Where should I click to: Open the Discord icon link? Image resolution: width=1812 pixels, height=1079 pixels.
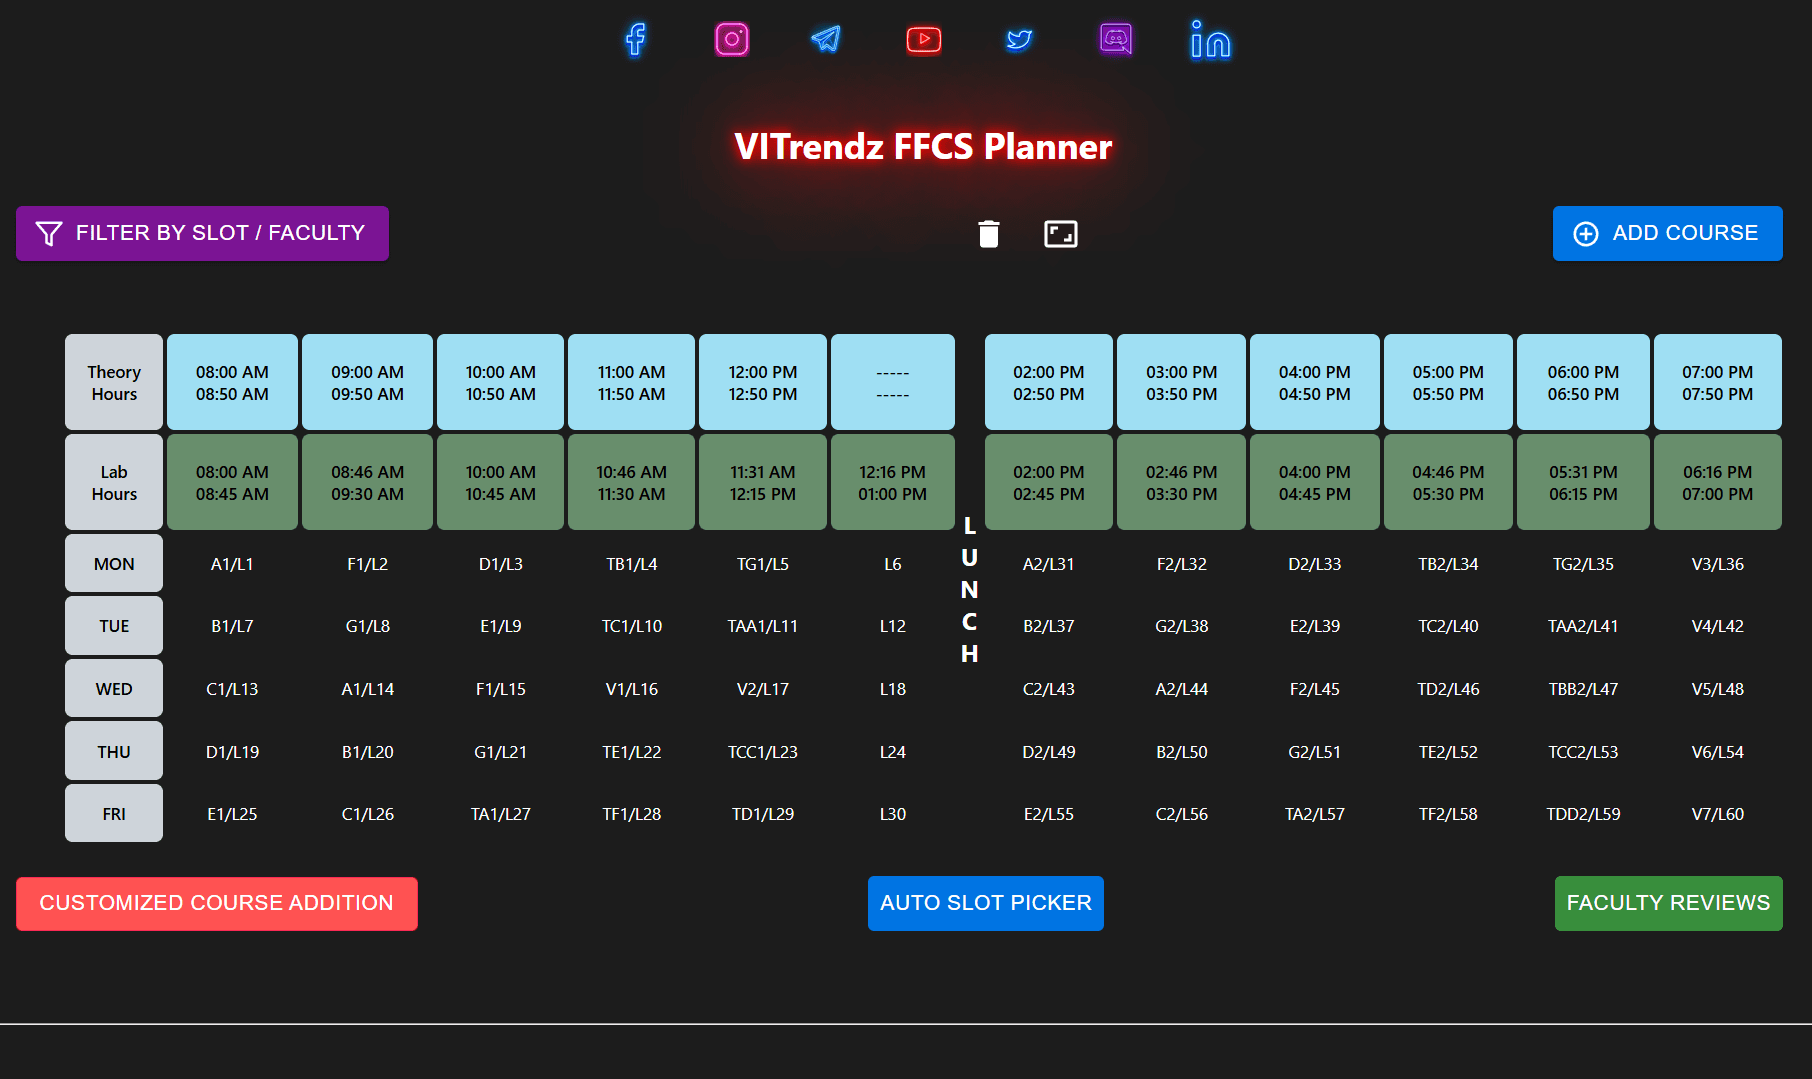pyautogui.click(x=1115, y=40)
